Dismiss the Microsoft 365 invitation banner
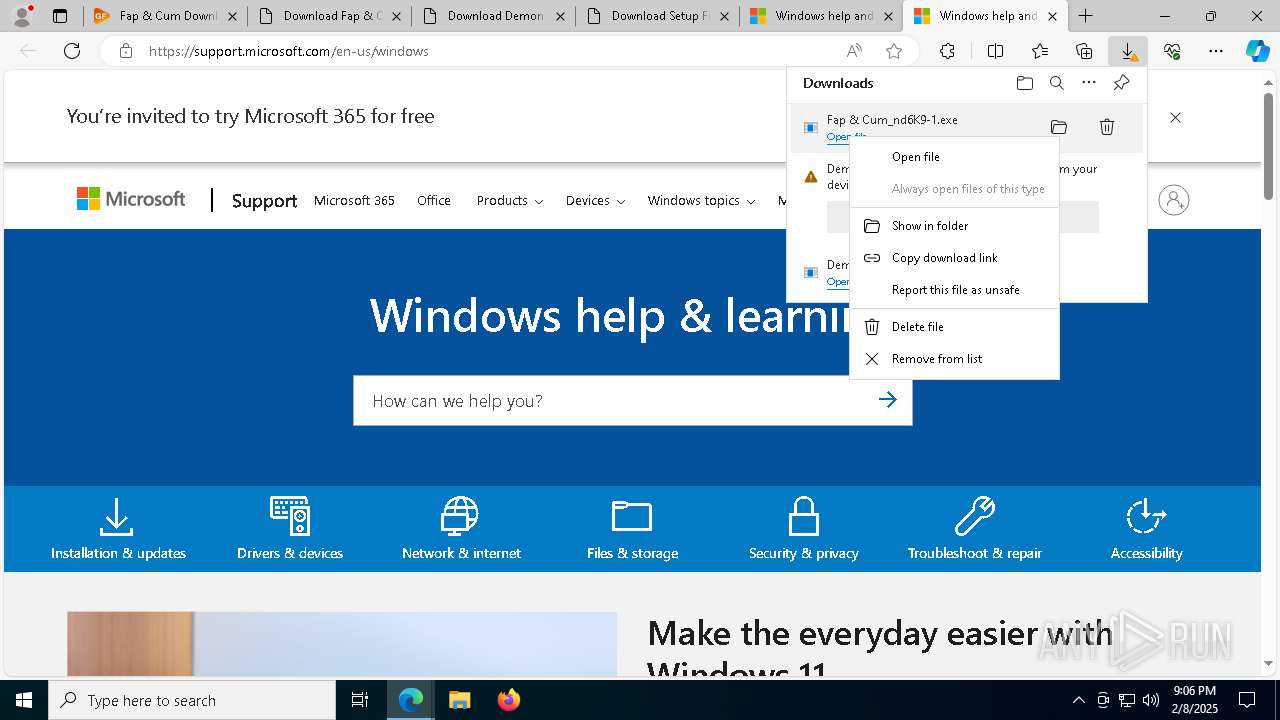This screenshot has width=1280, height=720. tap(1175, 117)
